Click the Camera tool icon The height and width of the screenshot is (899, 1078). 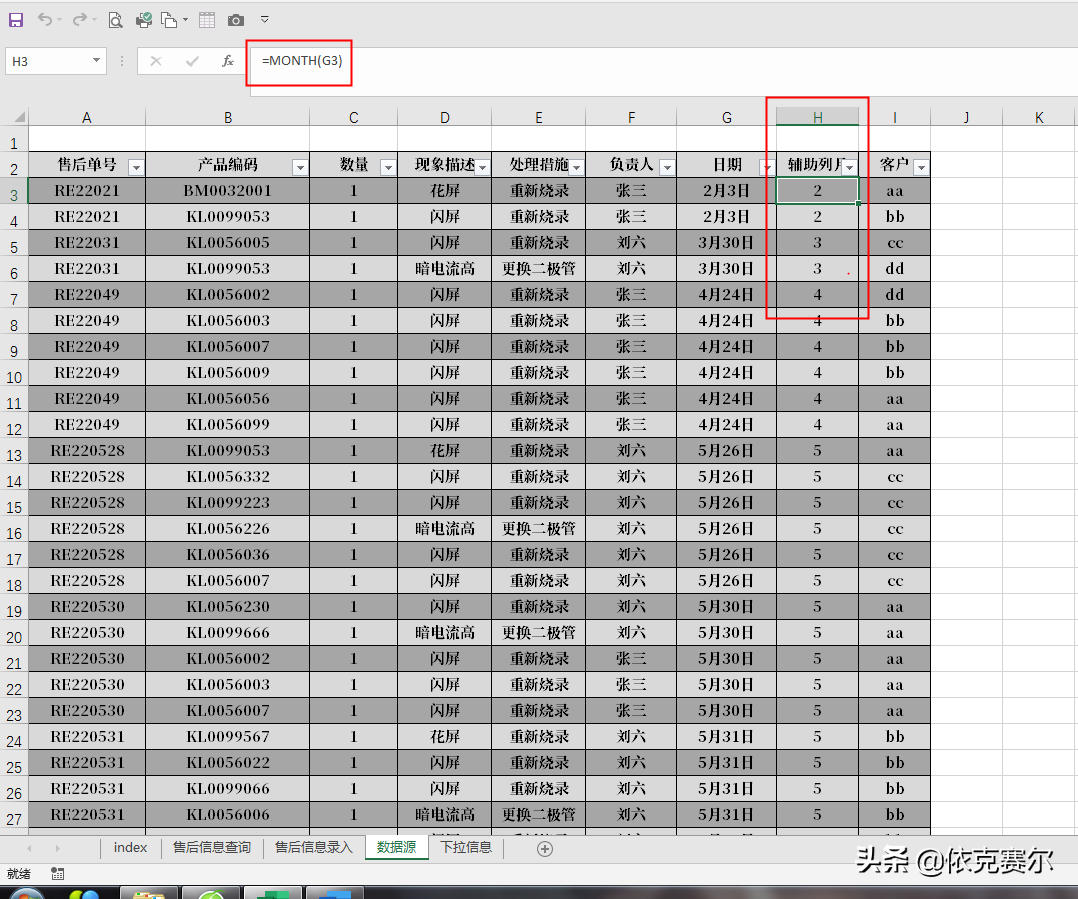tap(236, 20)
